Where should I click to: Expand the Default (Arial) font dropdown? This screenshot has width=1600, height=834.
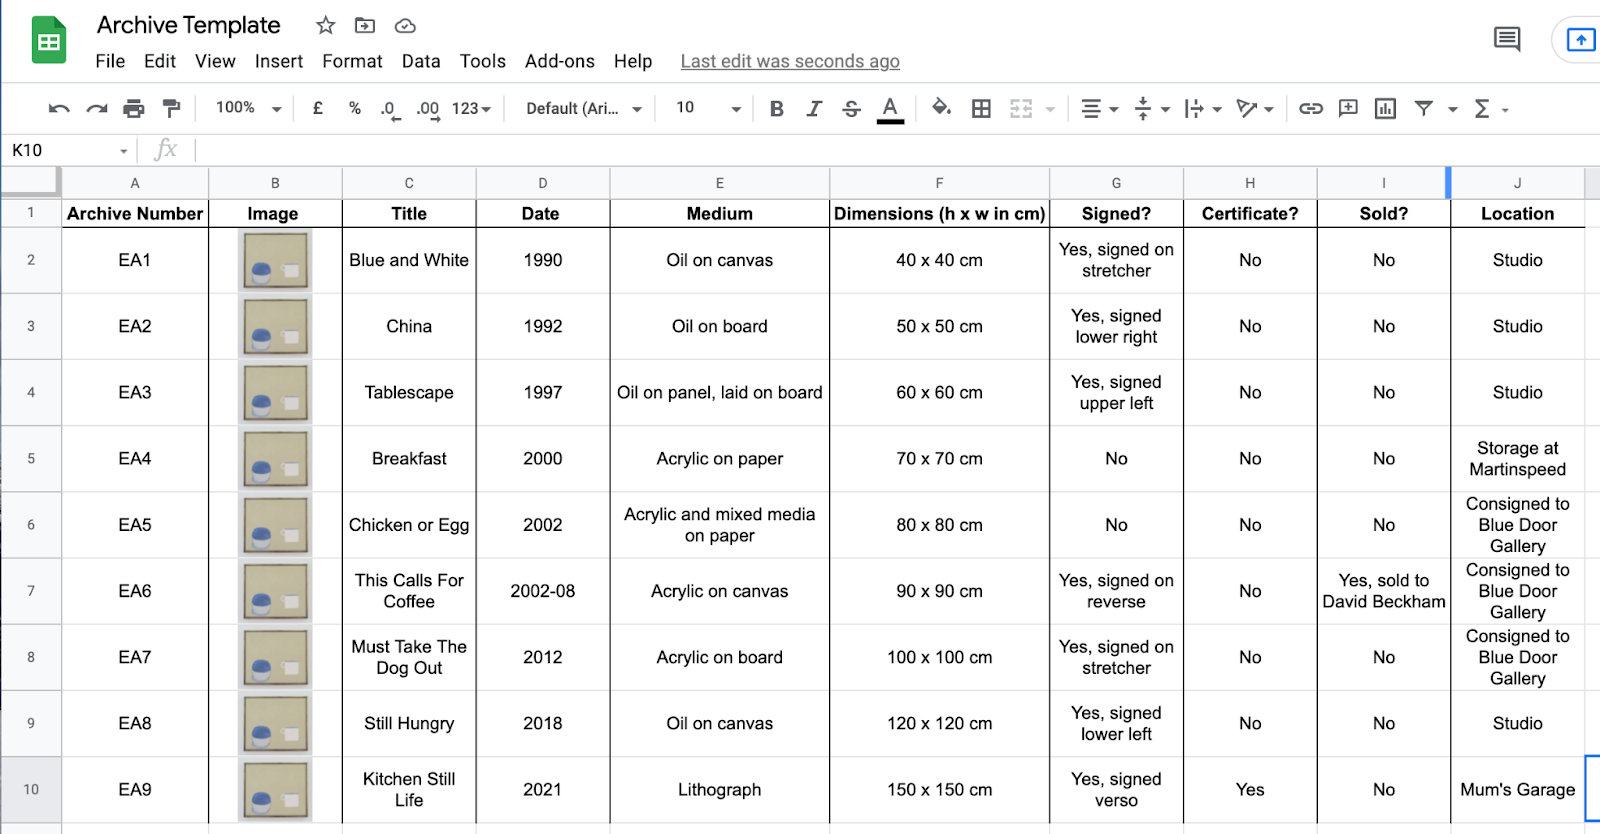(583, 109)
